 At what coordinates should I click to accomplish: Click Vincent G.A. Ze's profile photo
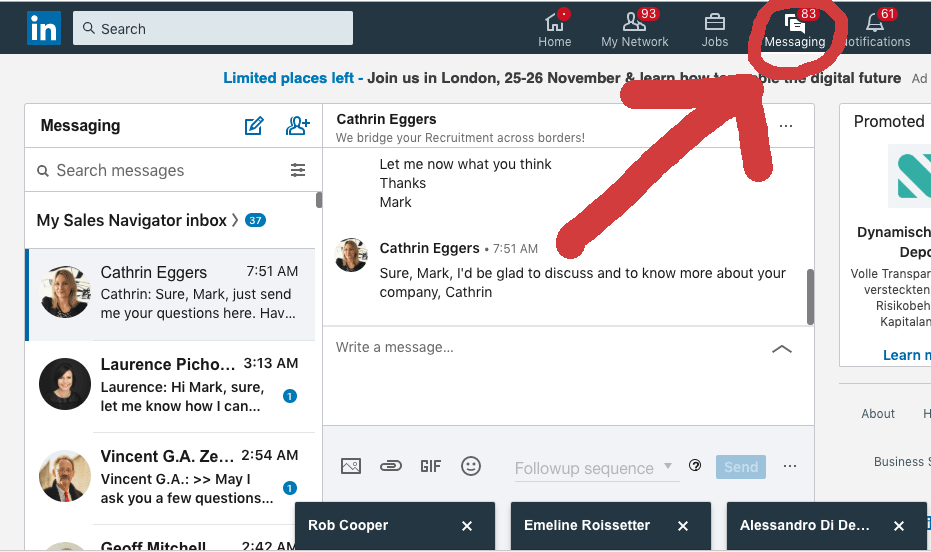tap(65, 476)
